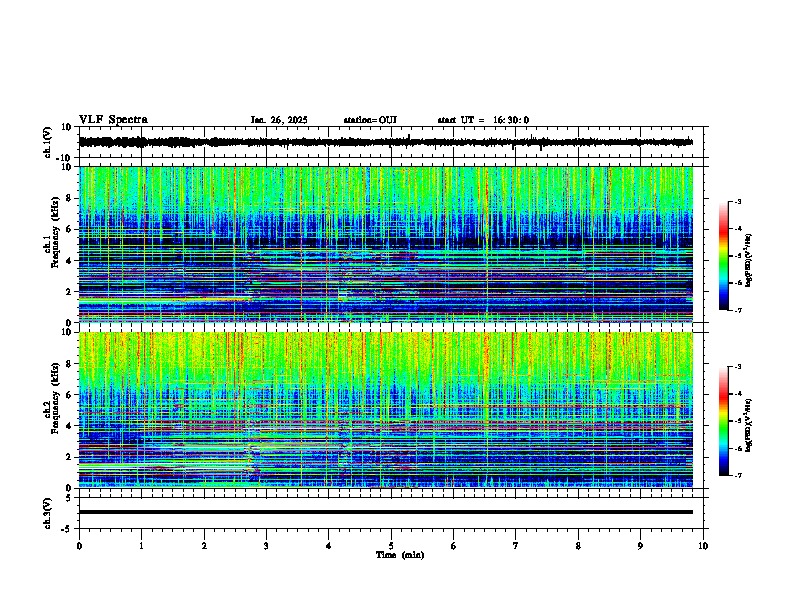Image resolution: width=792 pixels, height=612 pixels.
Task: Click the ch.2 frequency tick label "6"
Action: [x=70, y=395]
